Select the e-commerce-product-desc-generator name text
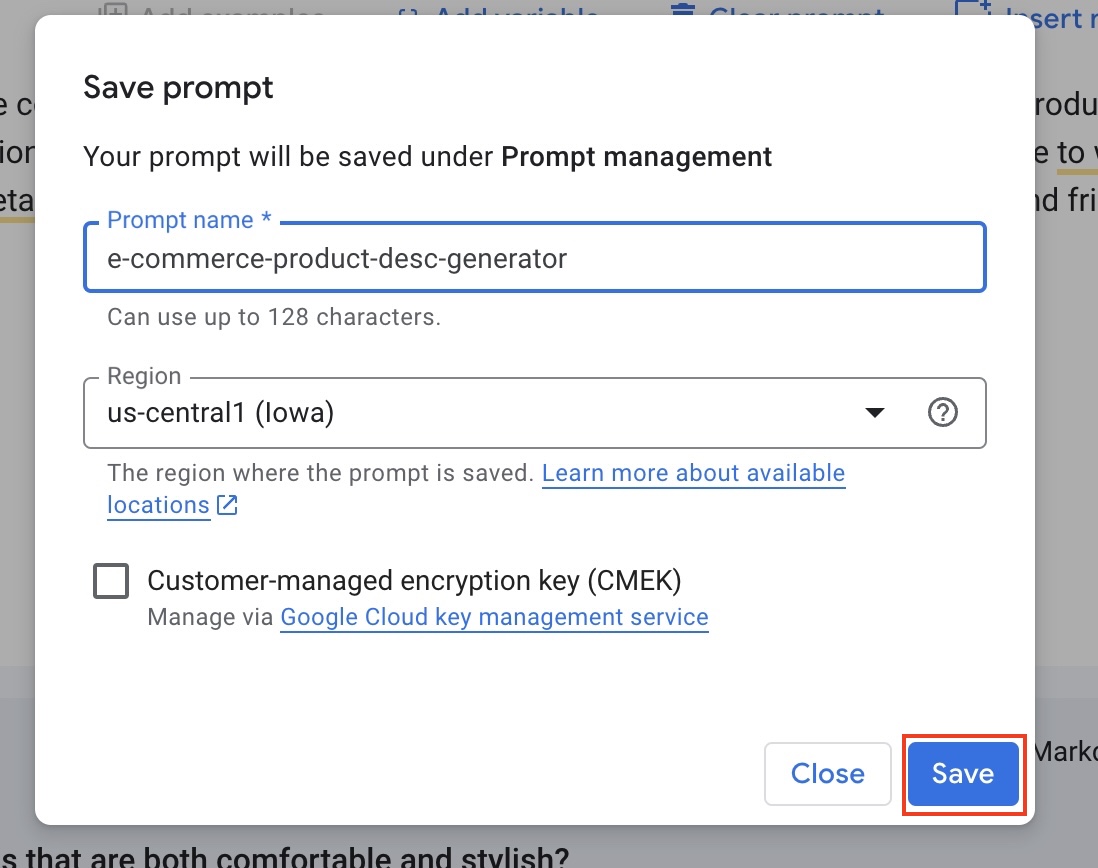This screenshot has width=1098, height=868. click(337, 257)
